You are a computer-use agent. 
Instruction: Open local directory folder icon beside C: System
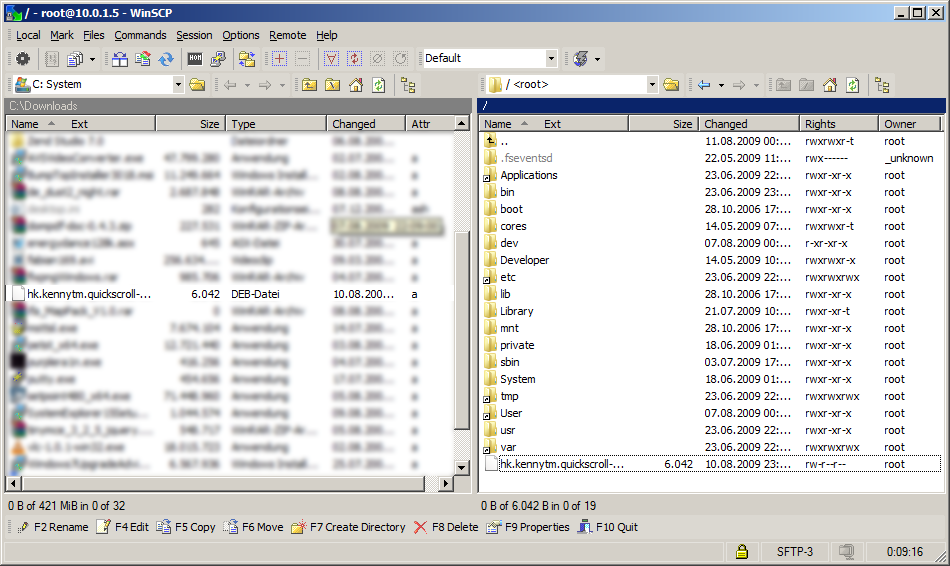(x=198, y=85)
